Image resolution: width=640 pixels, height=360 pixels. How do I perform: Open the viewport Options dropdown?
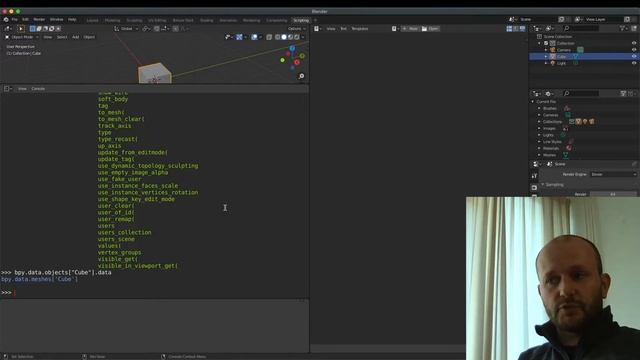pos(297,29)
